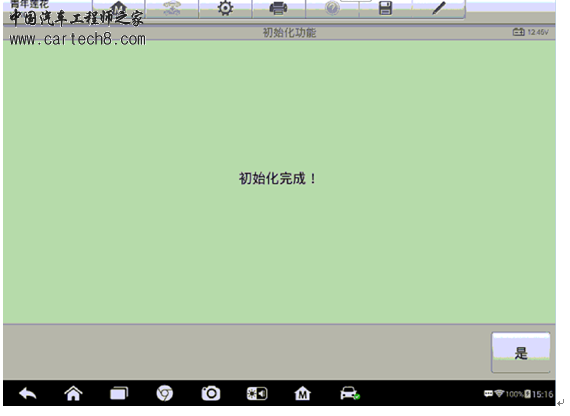Go back with Android back arrow
The width and height of the screenshot is (570, 416).
[x=28, y=393]
